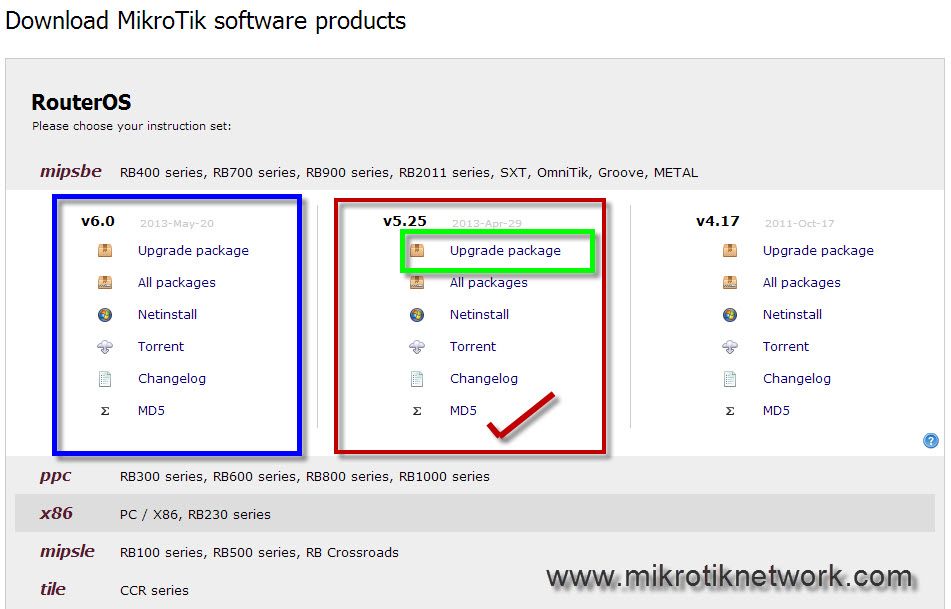Download the v4.17 Upgrade package
951x609 pixels.
(818, 251)
